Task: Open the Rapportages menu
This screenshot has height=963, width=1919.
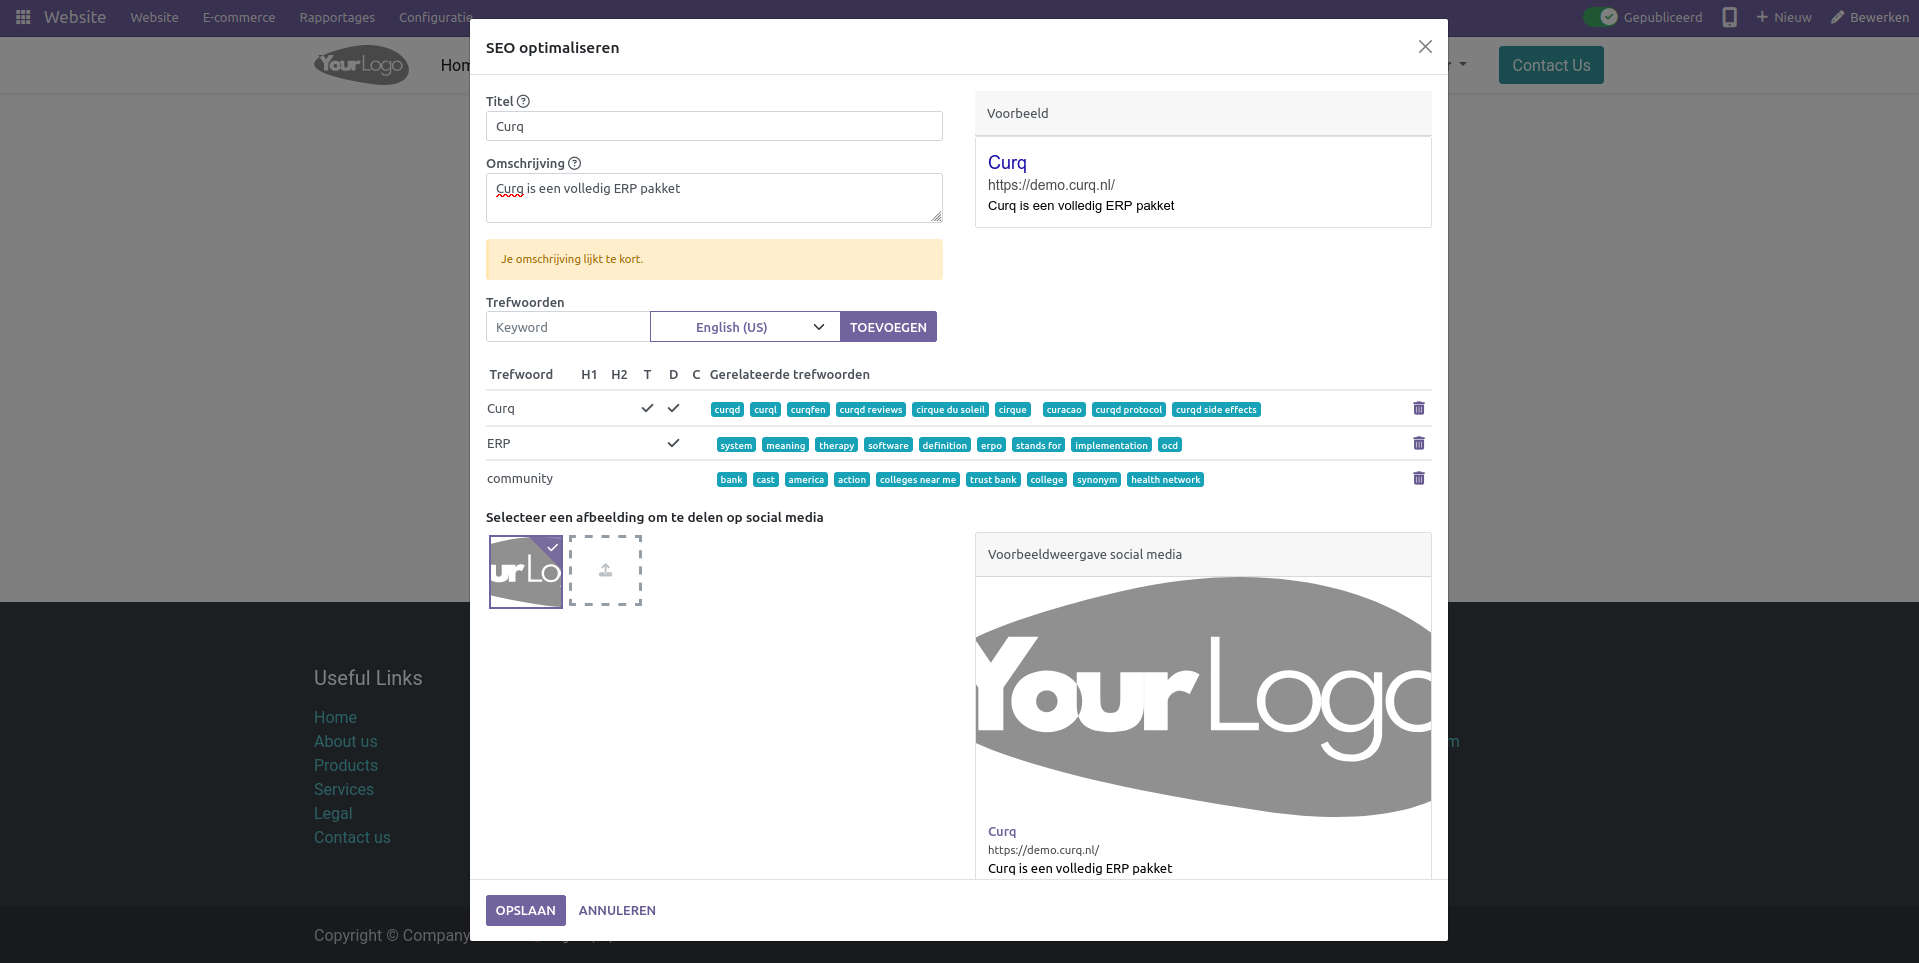Action: 337,17
